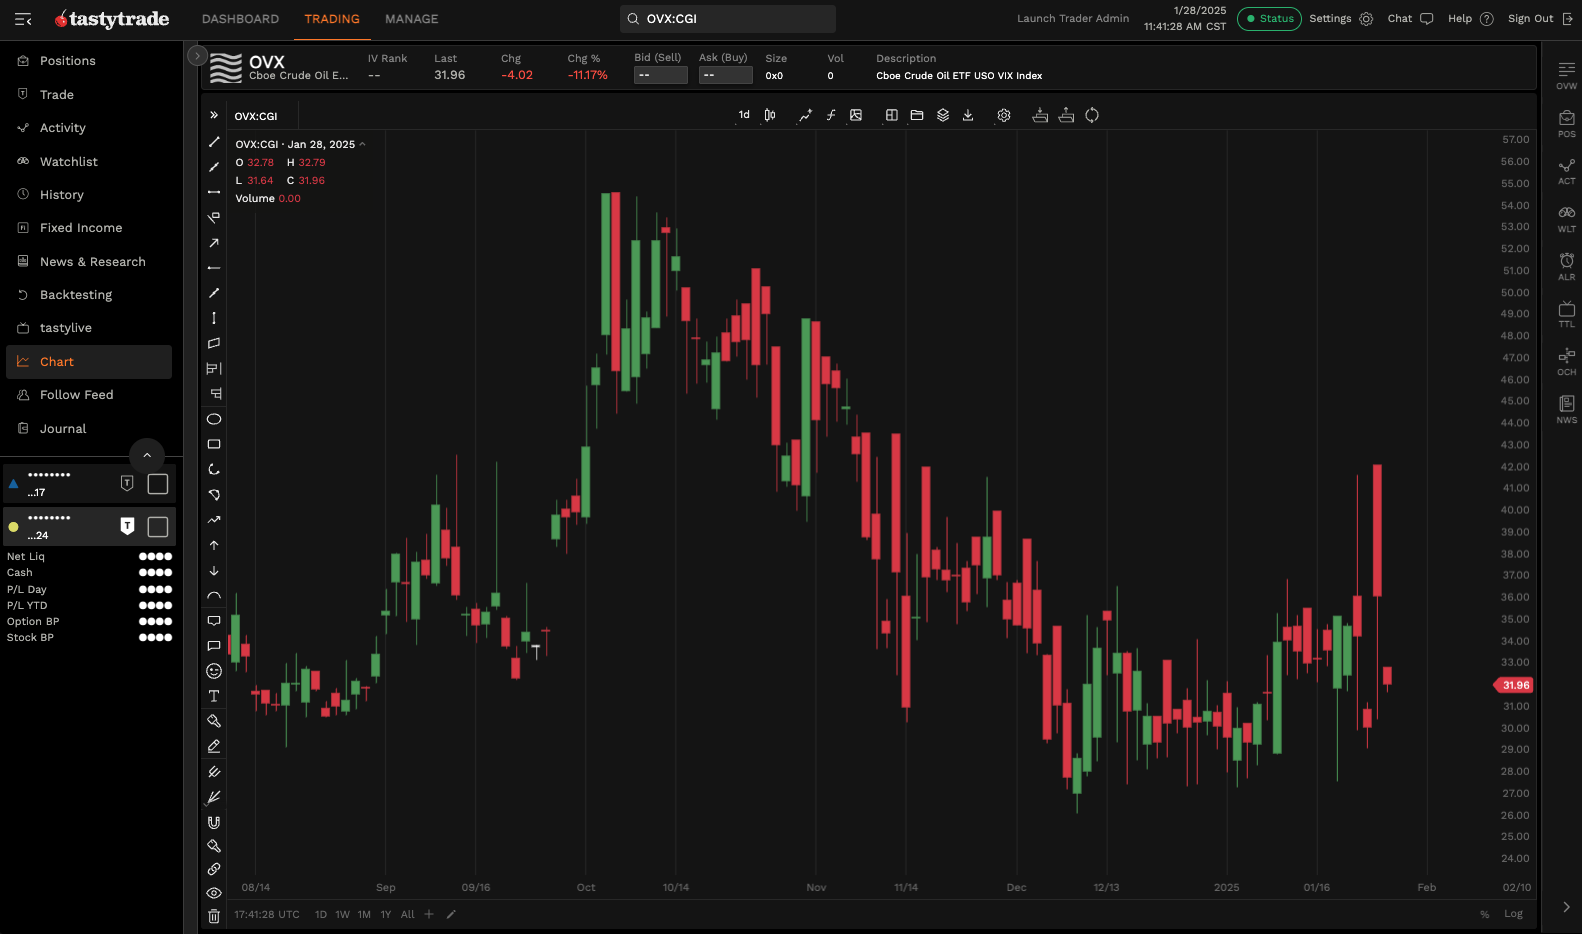Toggle drawings visibility eye icon
This screenshot has height=934, width=1582.
click(214, 893)
